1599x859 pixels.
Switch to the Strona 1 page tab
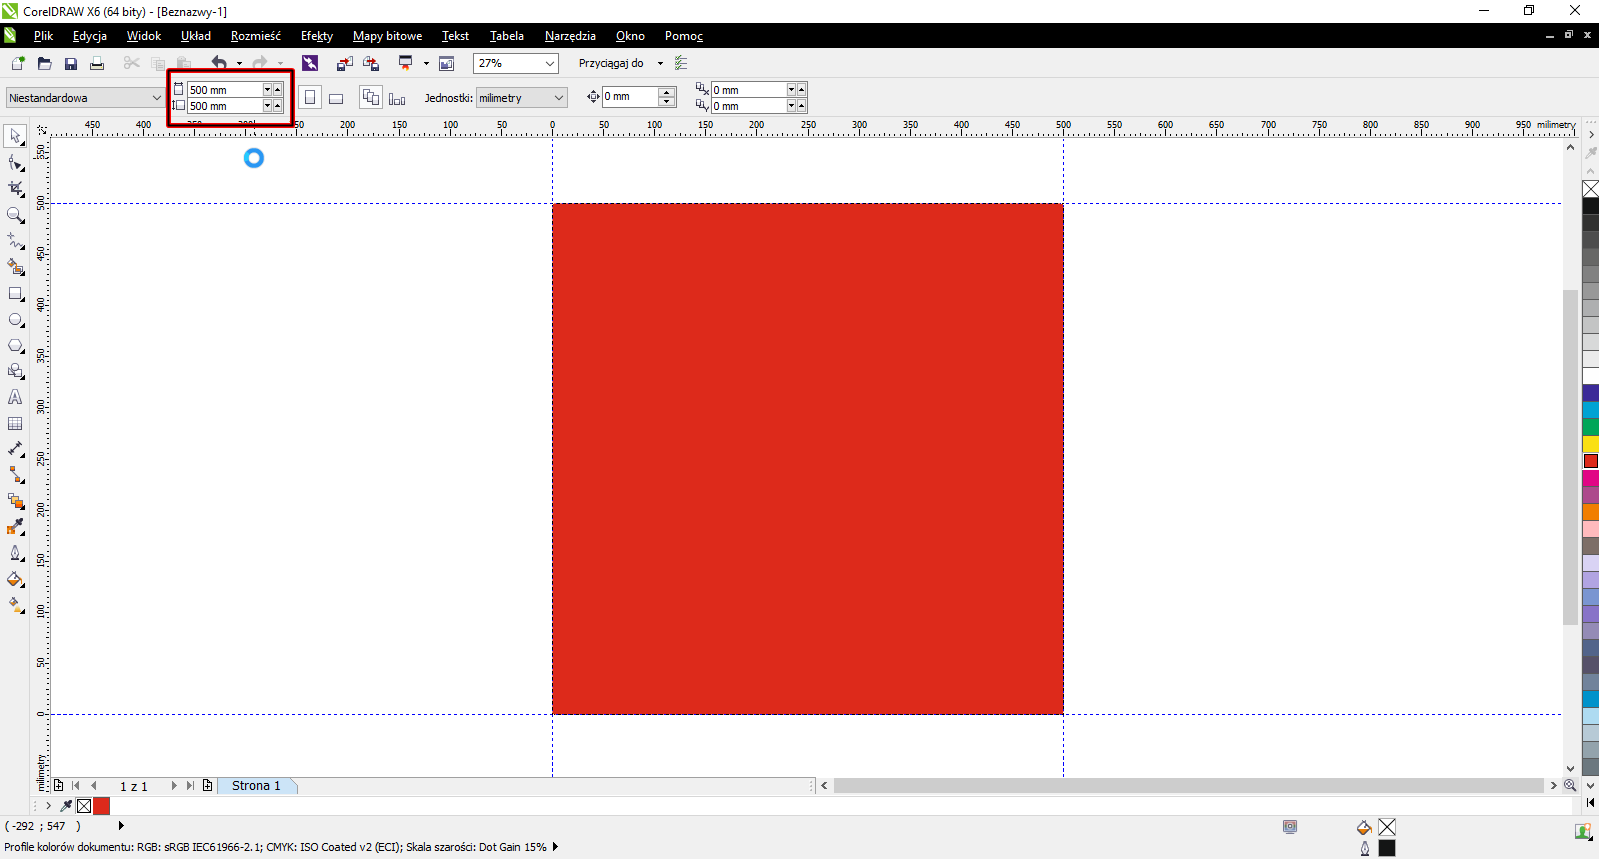click(x=256, y=786)
